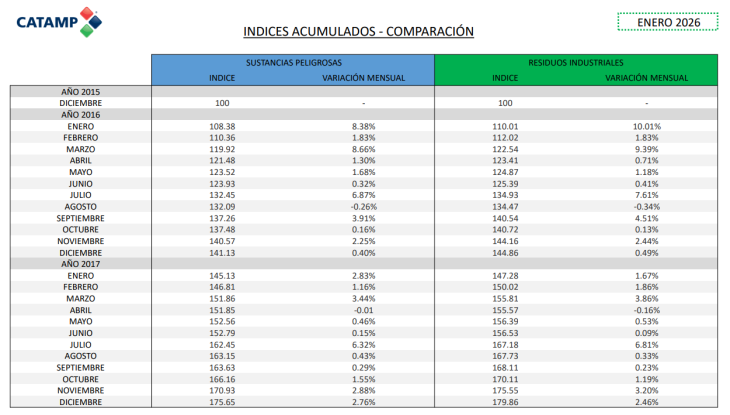This screenshot has height=415, width=730.
Task: Select INDICE column header under SUSTANCIAS PELIGROSAS
Action: (222, 78)
